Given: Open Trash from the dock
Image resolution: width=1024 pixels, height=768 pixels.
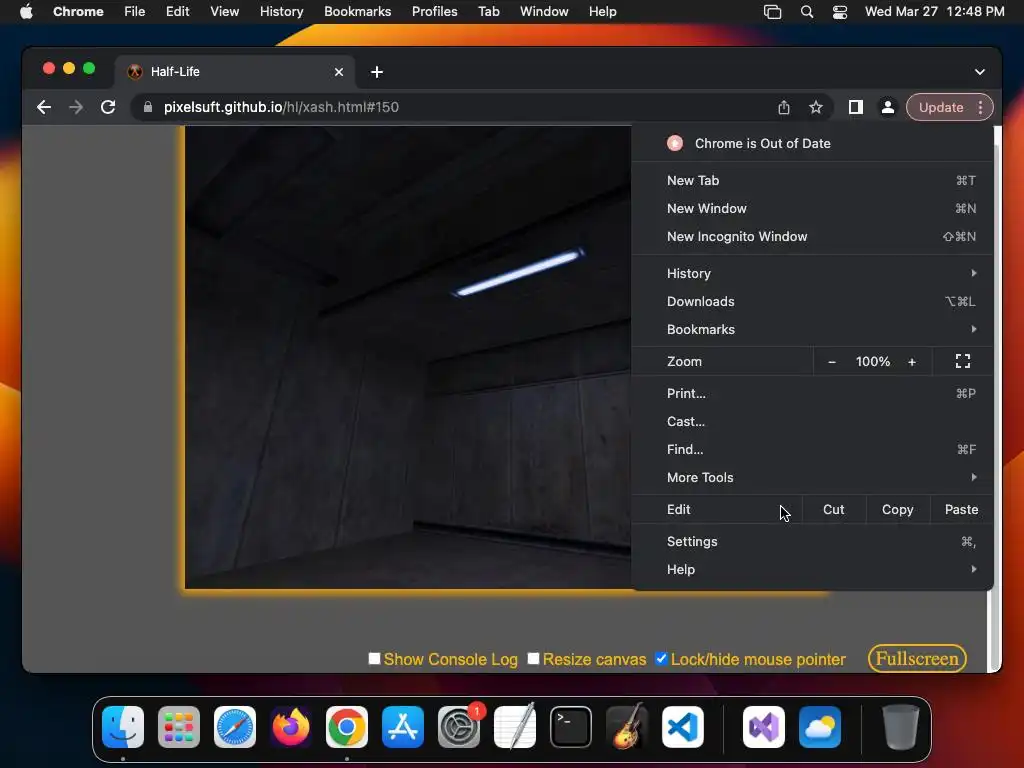Looking at the screenshot, I should [901, 727].
